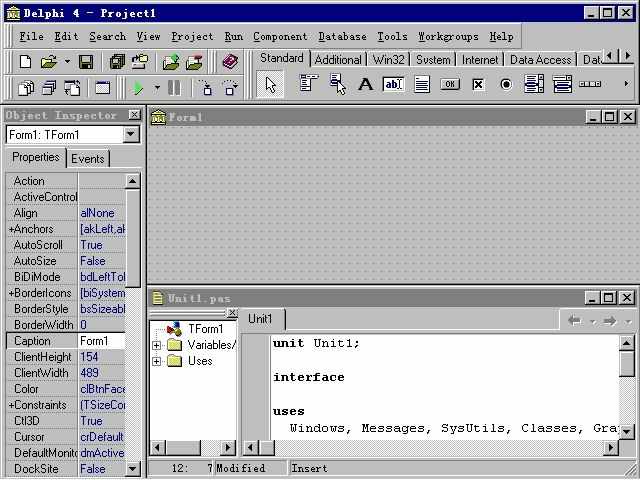Switch to the Events tab in Object Inspector
This screenshot has height=480, width=640.
coord(88,159)
